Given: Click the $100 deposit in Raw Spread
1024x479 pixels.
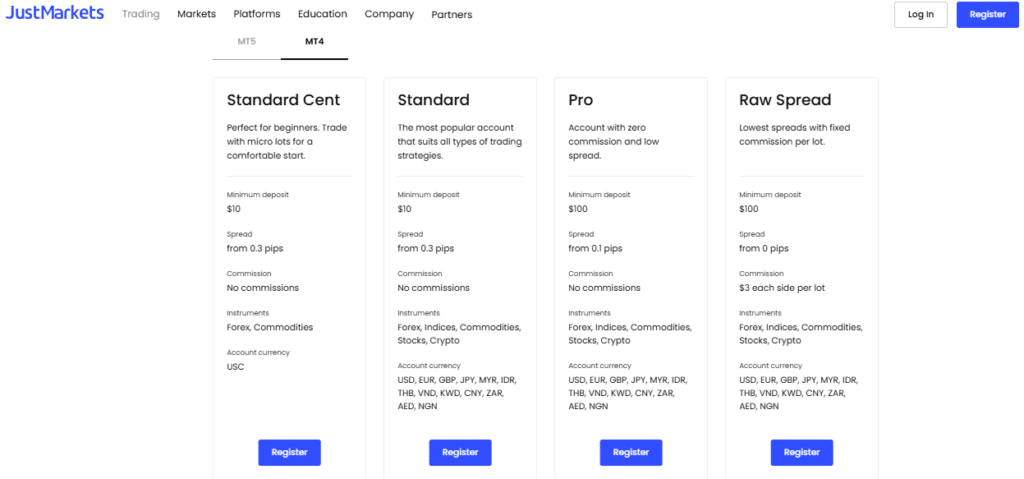Looking at the screenshot, I should [x=749, y=209].
